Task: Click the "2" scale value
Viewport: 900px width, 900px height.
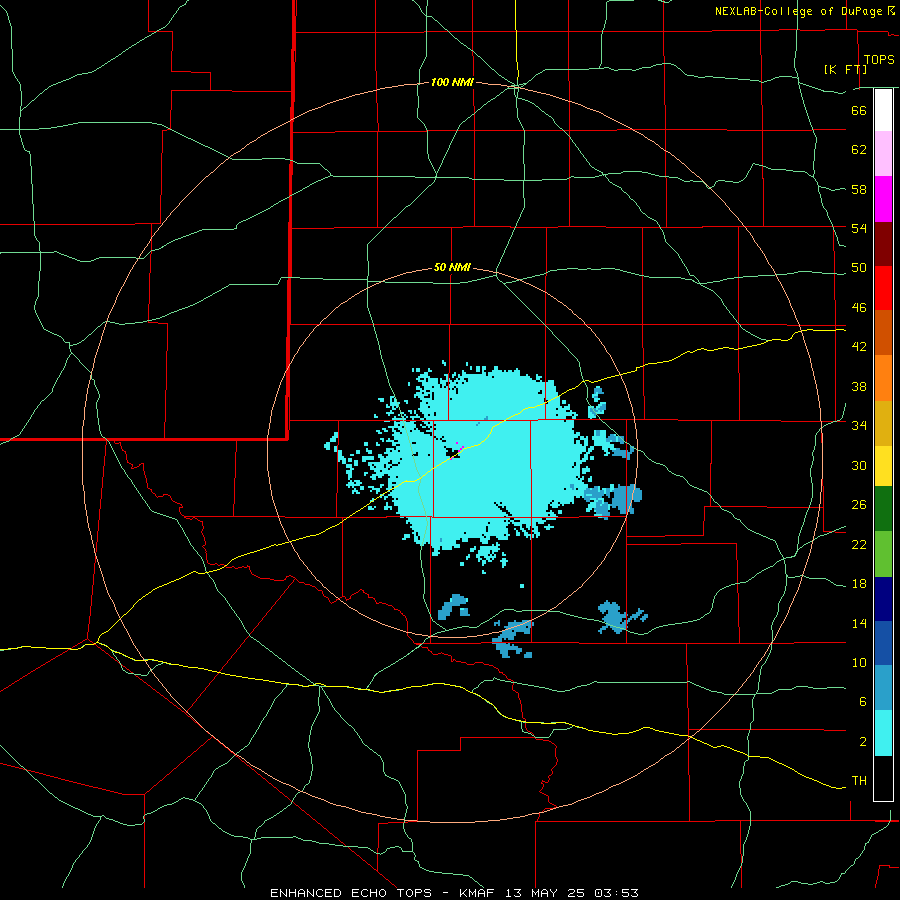Action: click(x=863, y=742)
